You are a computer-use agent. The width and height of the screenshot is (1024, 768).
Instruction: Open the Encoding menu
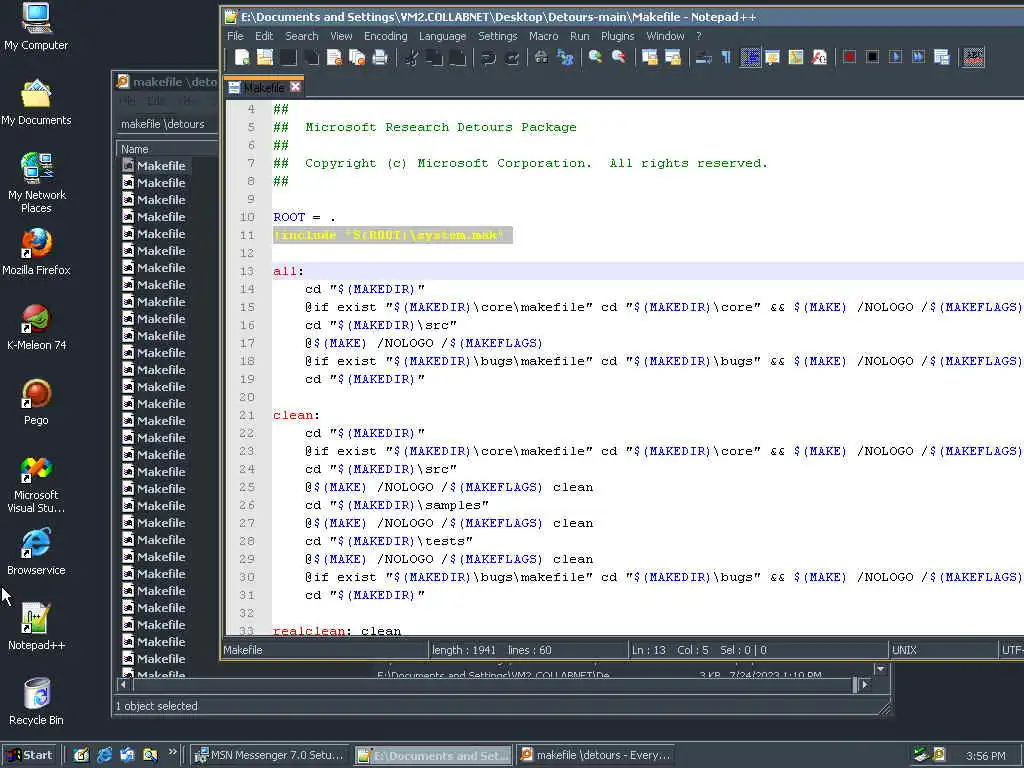[385, 36]
